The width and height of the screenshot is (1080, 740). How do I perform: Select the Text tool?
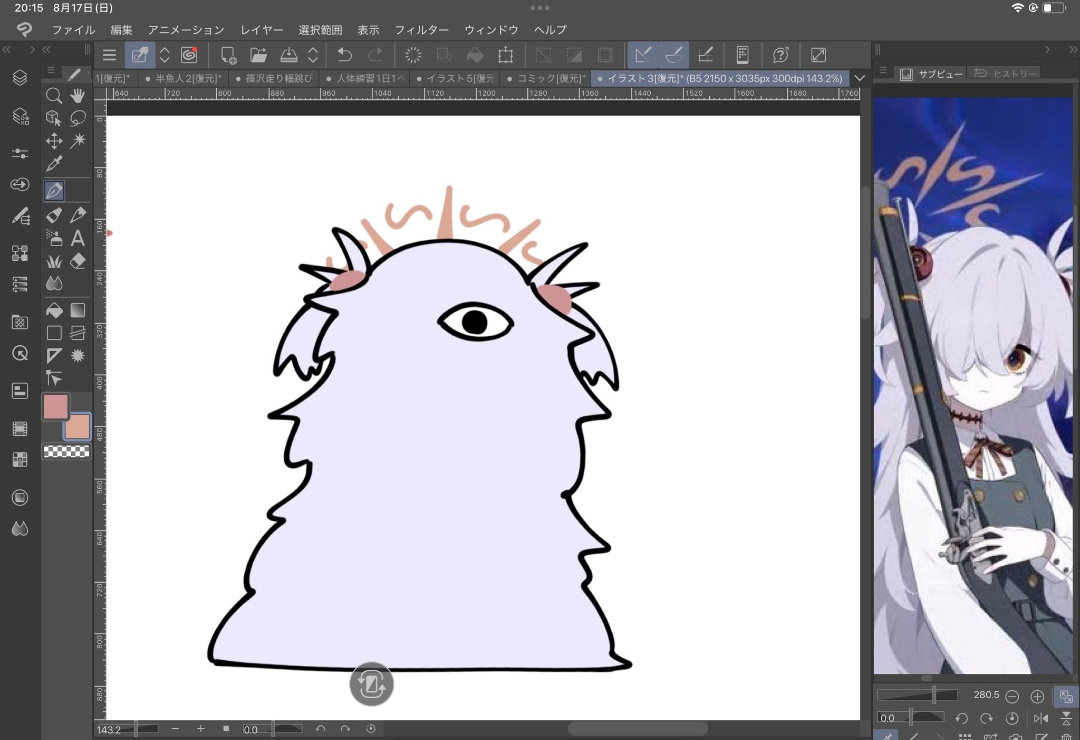(77, 238)
